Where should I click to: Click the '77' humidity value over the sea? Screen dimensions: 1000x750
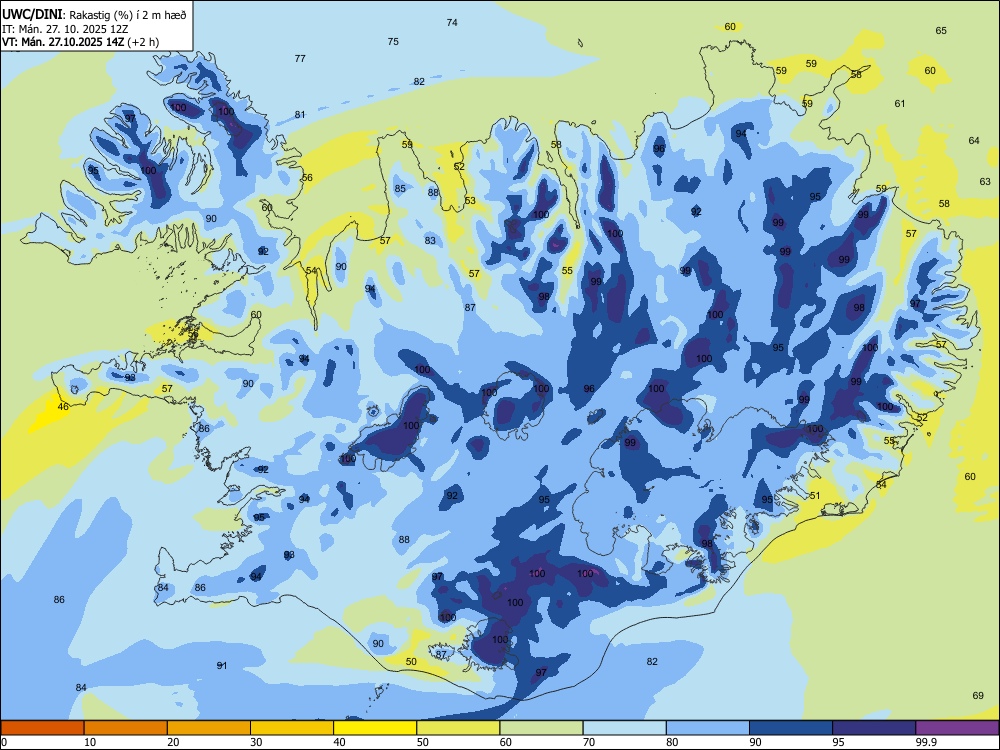(x=300, y=59)
